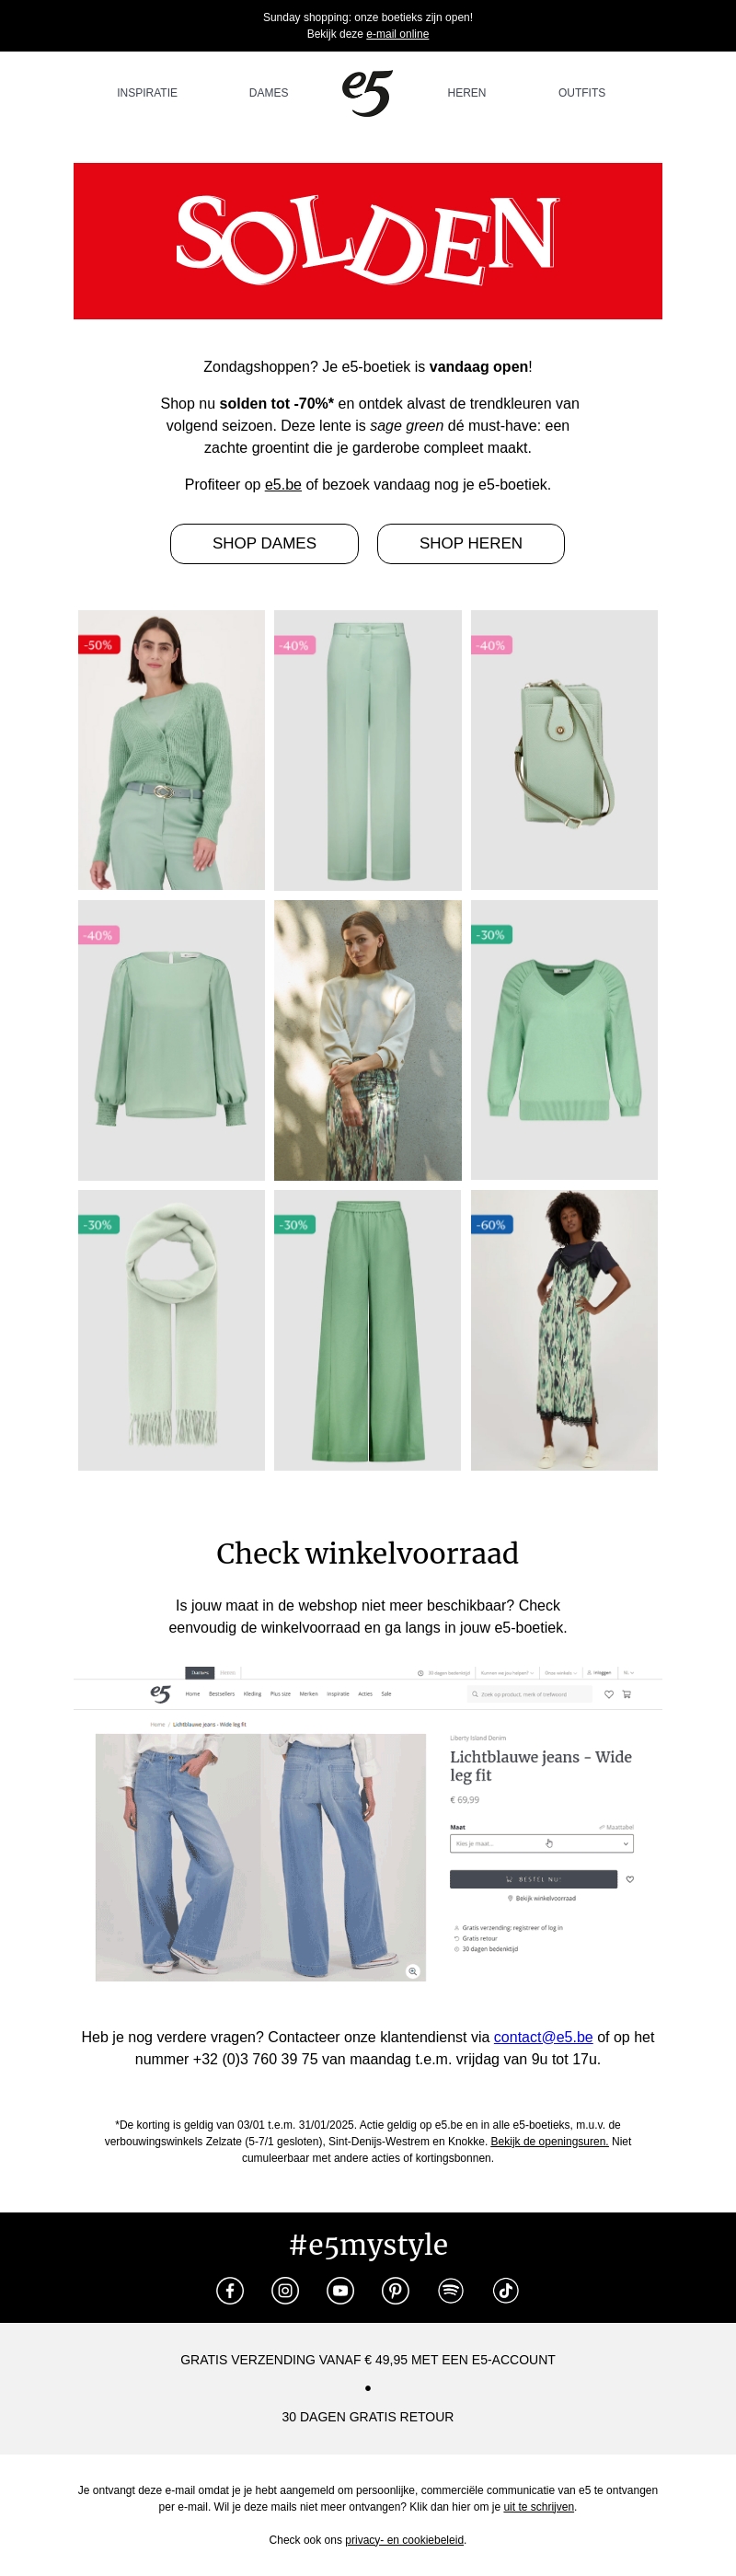The width and height of the screenshot is (736, 2576).
Task: Open the e5 Pinterest icon
Action: point(395,2290)
